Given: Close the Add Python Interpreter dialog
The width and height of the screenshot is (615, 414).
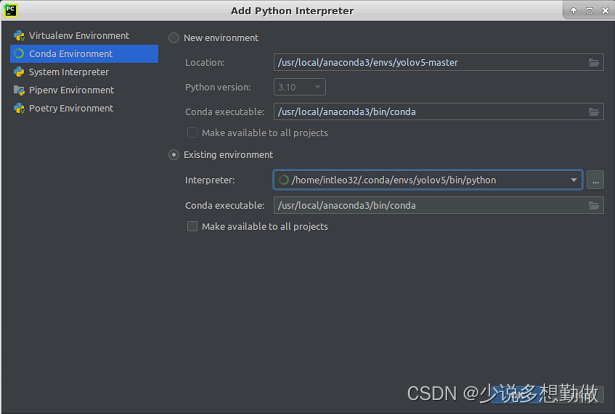Looking at the screenshot, I should point(605,11).
